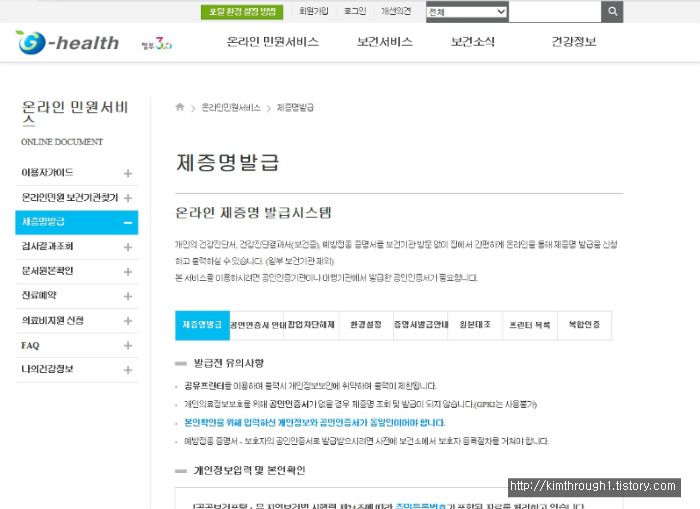Open the 온라인 민원서비스 main menu
The height and width of the screenshot is (509, 700).
(273, 42)
